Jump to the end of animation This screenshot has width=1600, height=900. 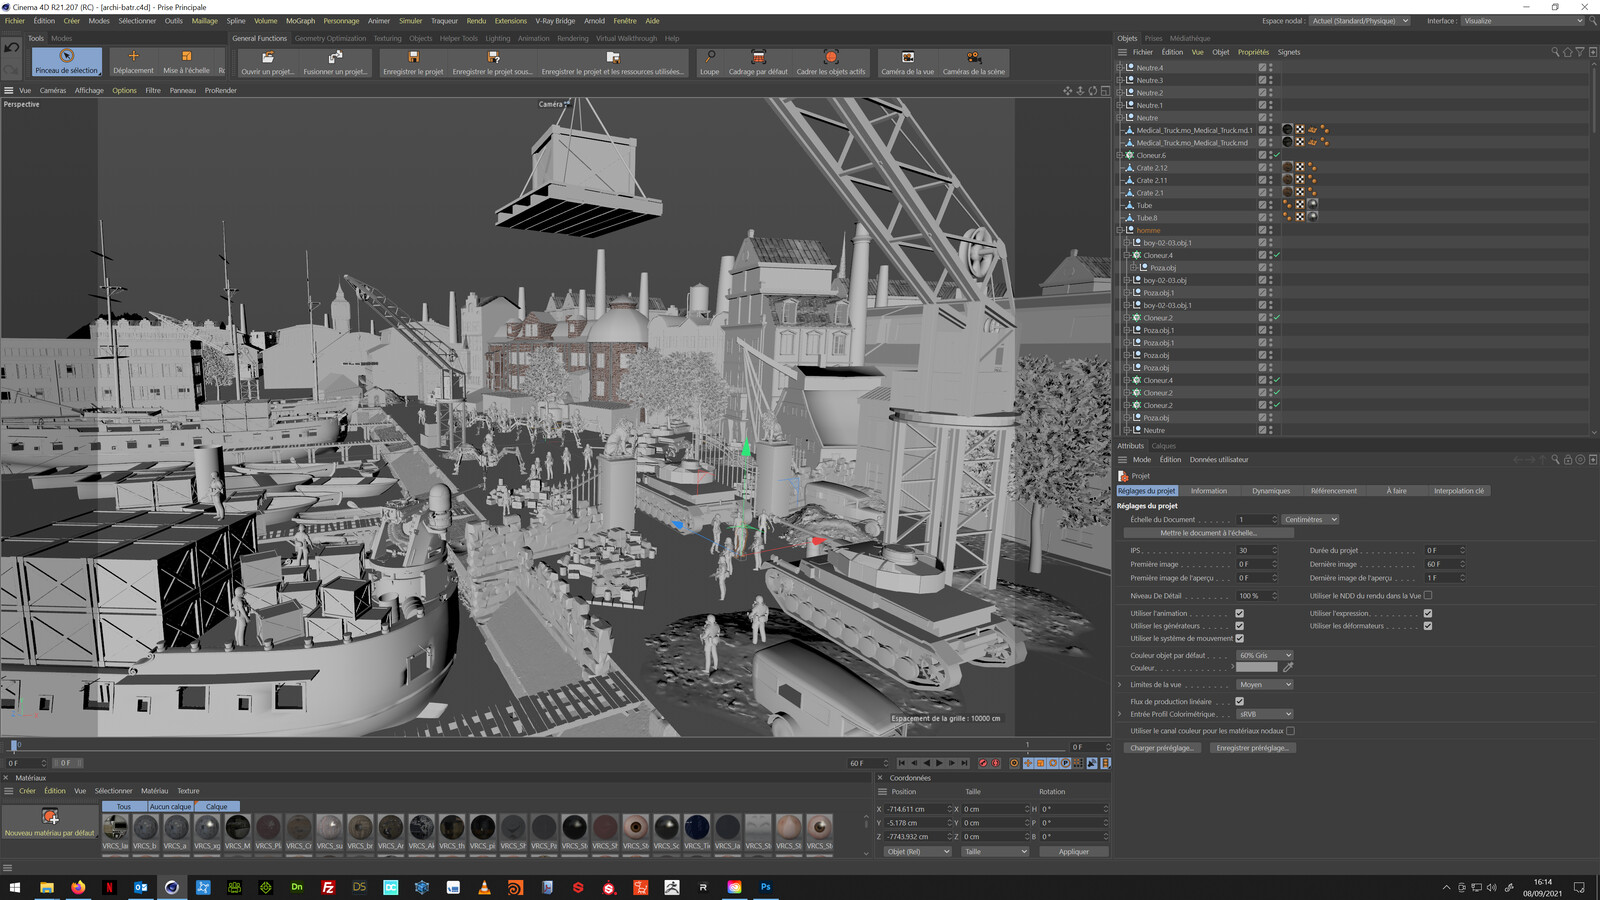click(x=964, y=763)
